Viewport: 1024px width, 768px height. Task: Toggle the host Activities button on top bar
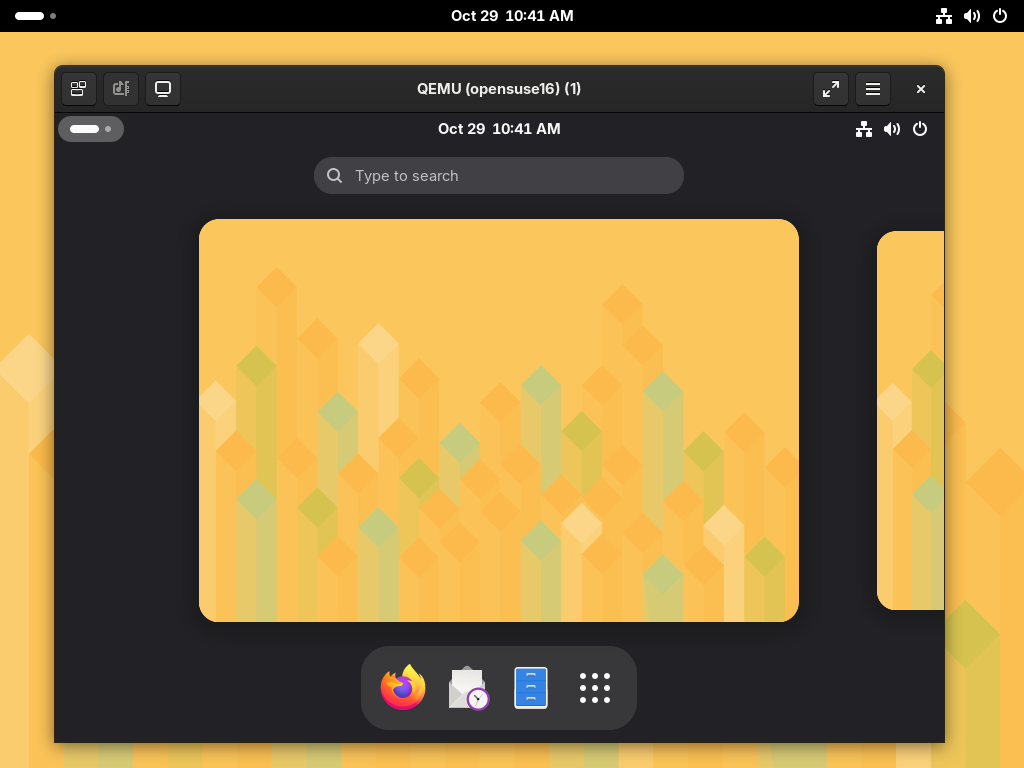[x=35, y=16]
